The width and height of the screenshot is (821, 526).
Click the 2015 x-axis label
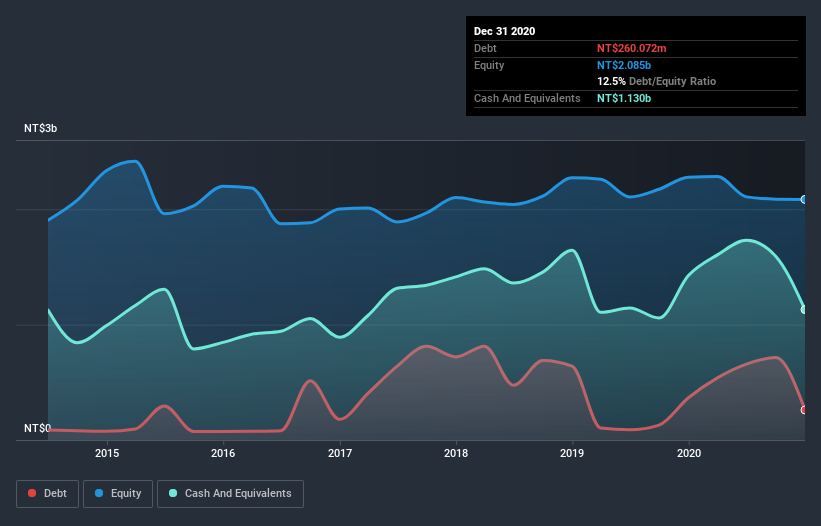coord(107,453)
